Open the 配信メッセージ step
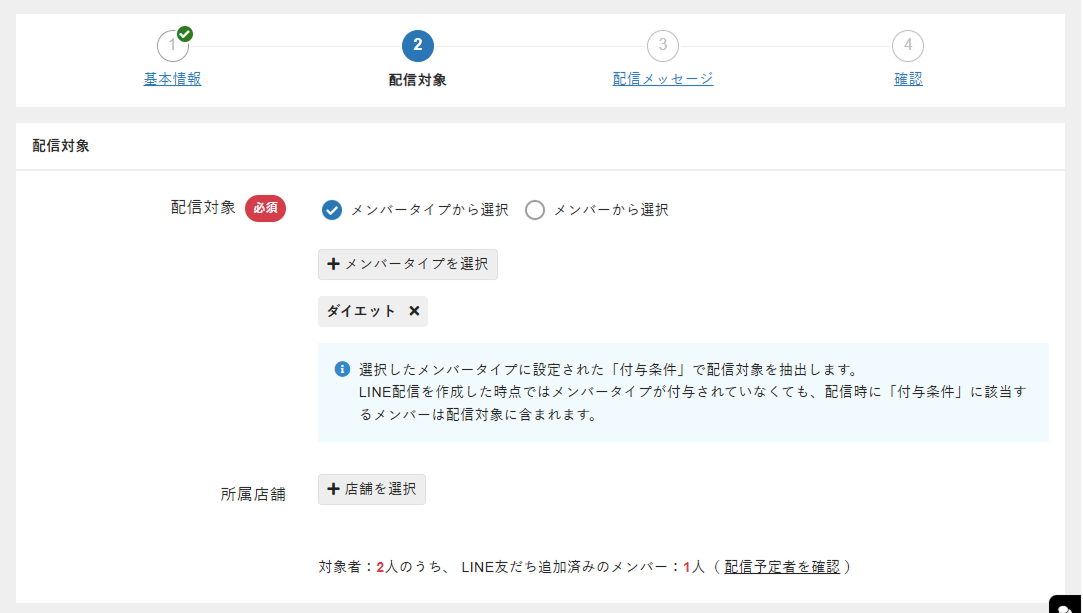 tap(662, 78)
